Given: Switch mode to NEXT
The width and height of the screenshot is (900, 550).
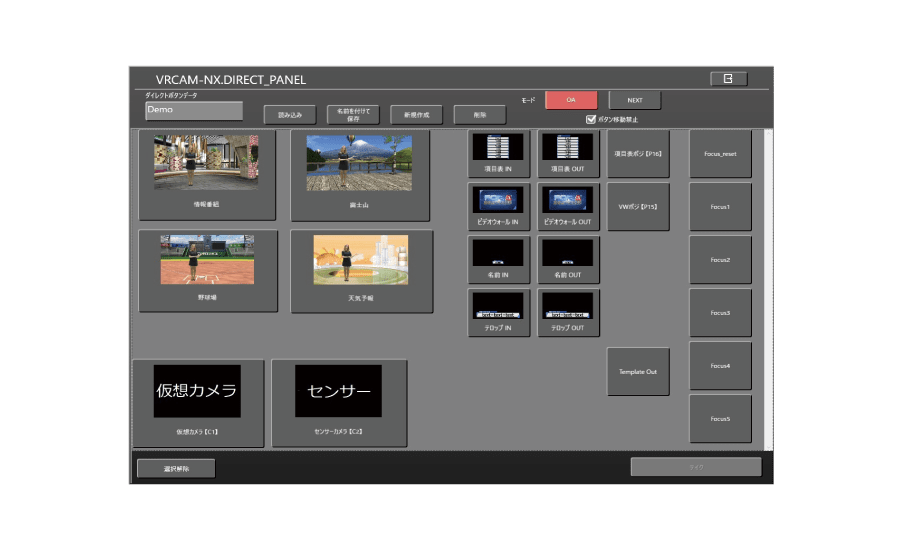Looking at the screenshot, I should tap(634, 100).
